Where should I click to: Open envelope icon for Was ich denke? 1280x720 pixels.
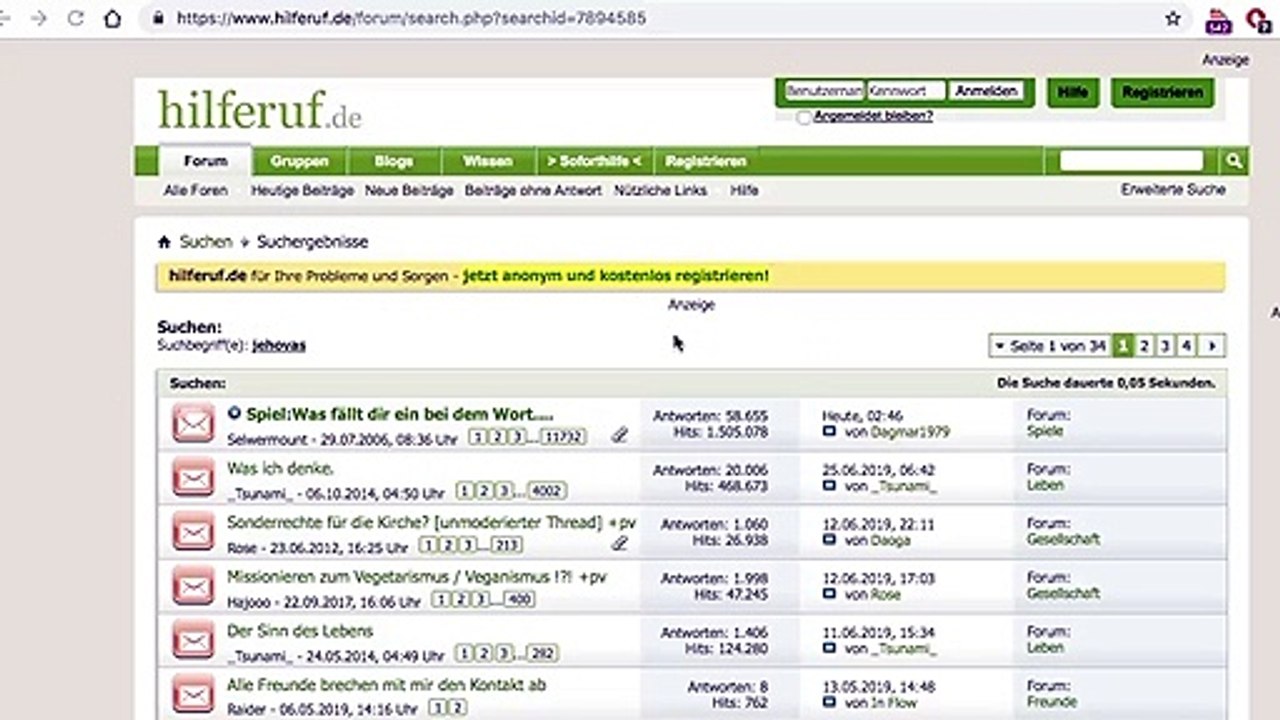coord(193,477)
